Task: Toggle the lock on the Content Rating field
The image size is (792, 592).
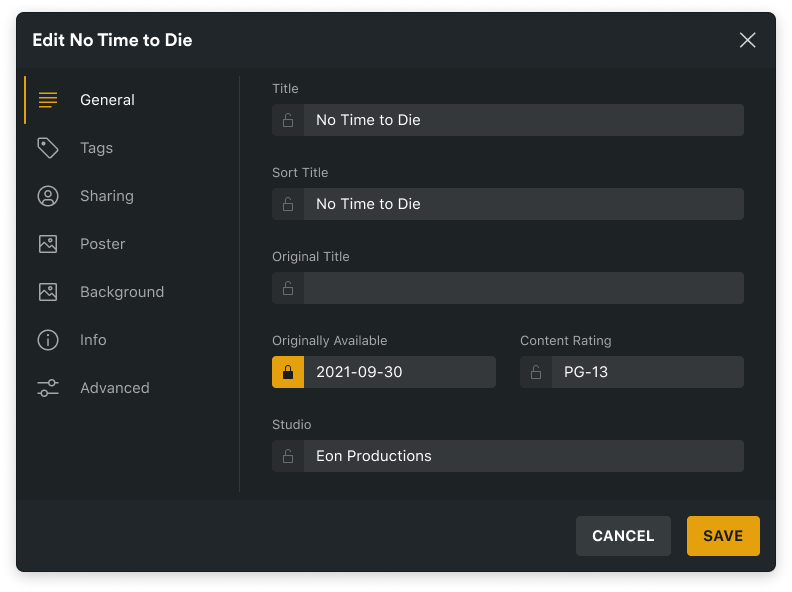Action: [536, 372]
